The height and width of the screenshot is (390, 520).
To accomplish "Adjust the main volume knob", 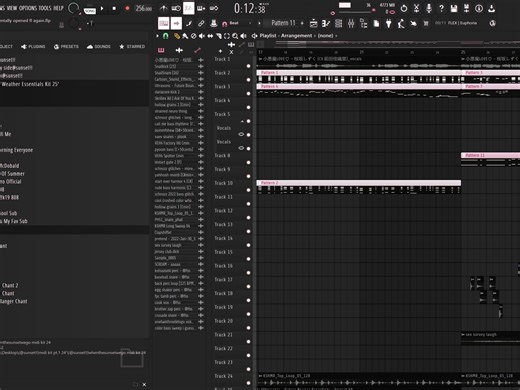I will coord(73,9).
